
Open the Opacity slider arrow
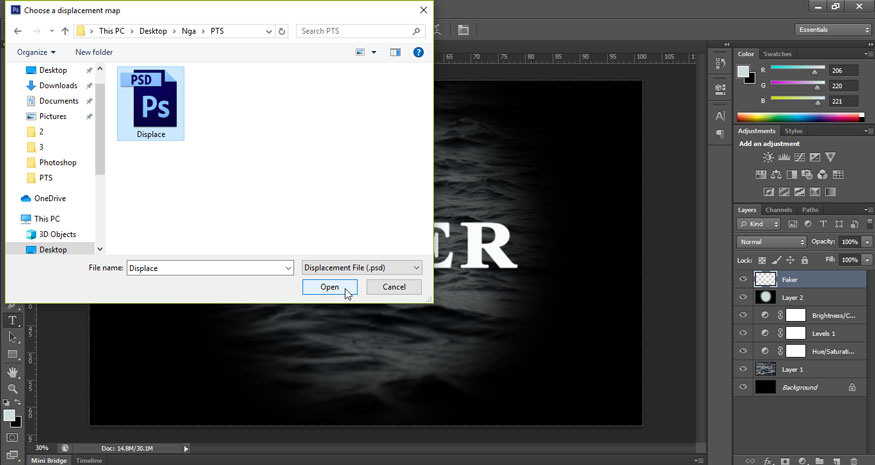pos(867,242)
